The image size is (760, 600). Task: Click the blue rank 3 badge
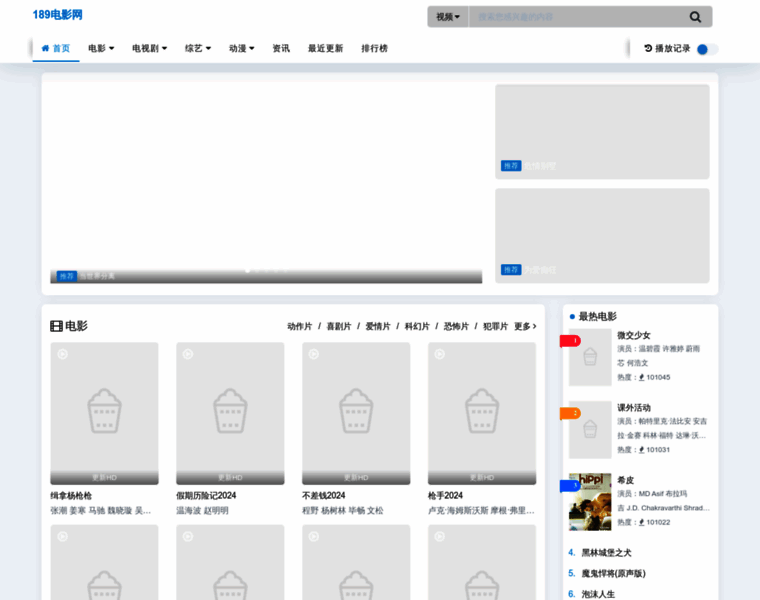(570, 486)
